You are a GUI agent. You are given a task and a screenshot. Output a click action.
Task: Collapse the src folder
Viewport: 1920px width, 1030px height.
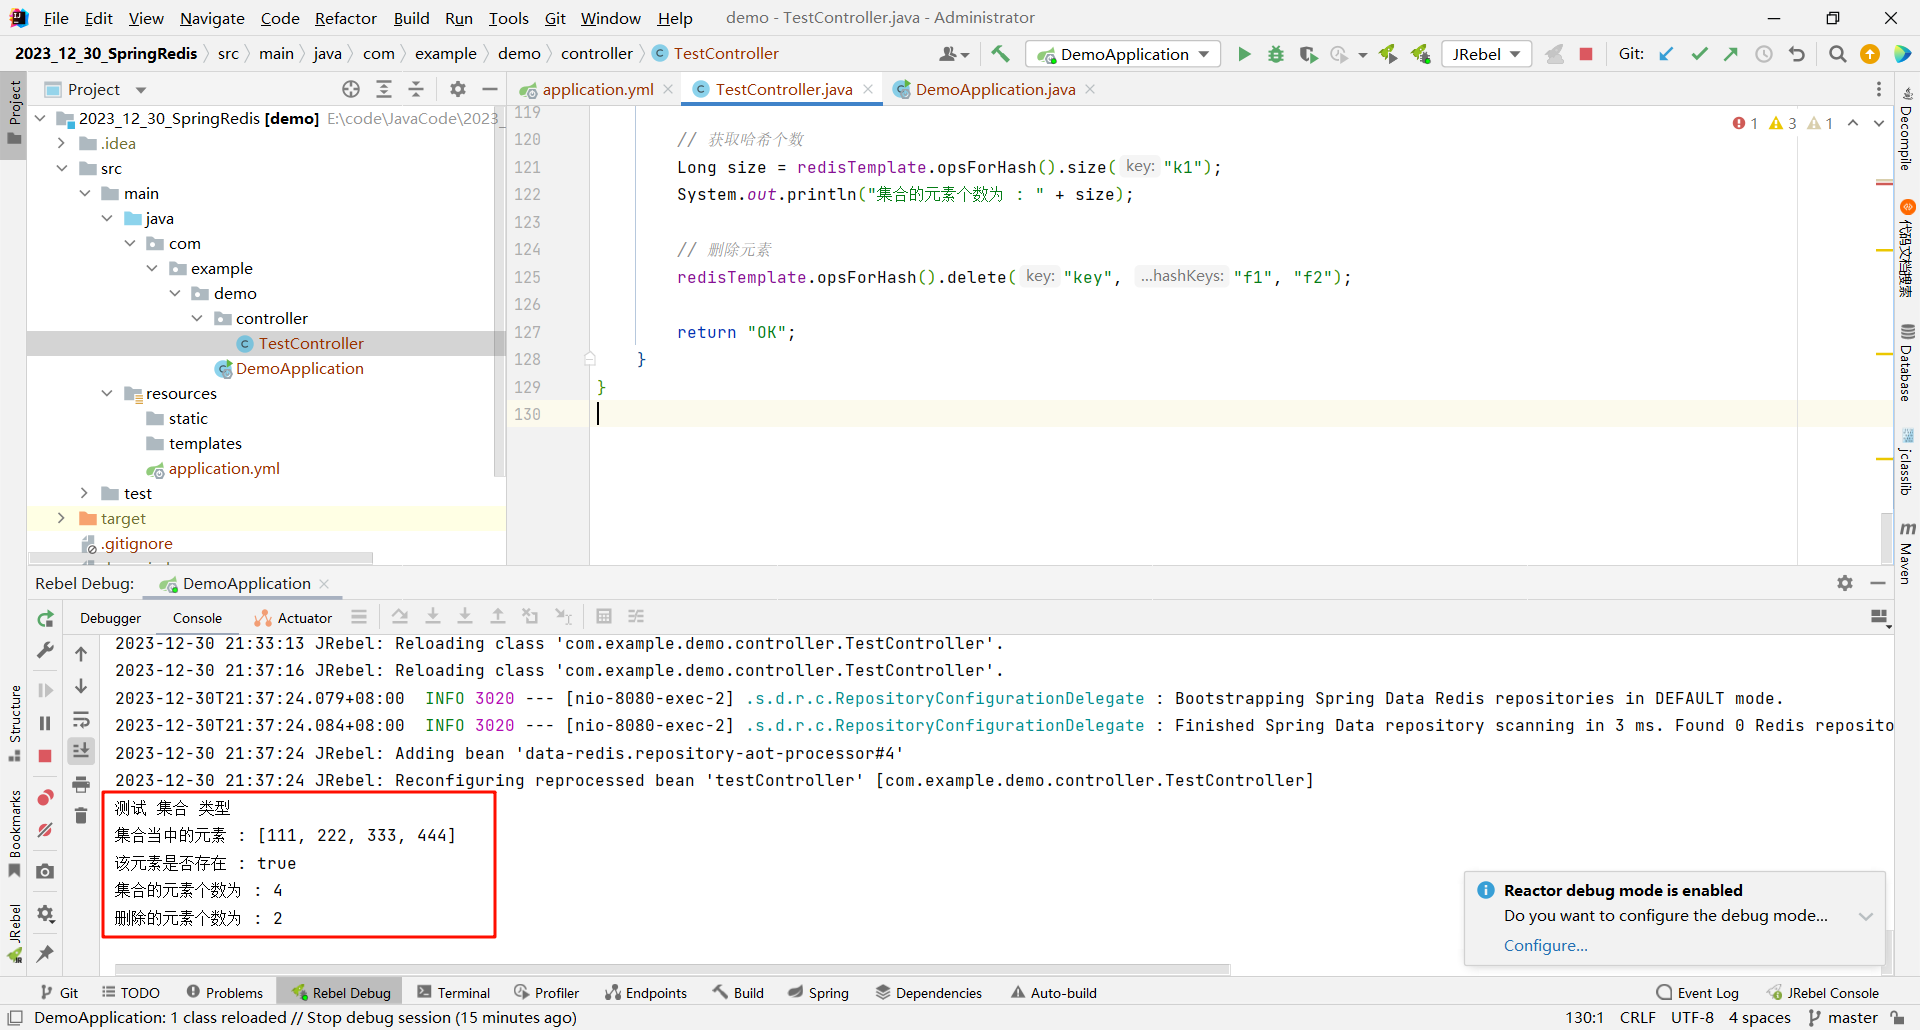point(62,168)
